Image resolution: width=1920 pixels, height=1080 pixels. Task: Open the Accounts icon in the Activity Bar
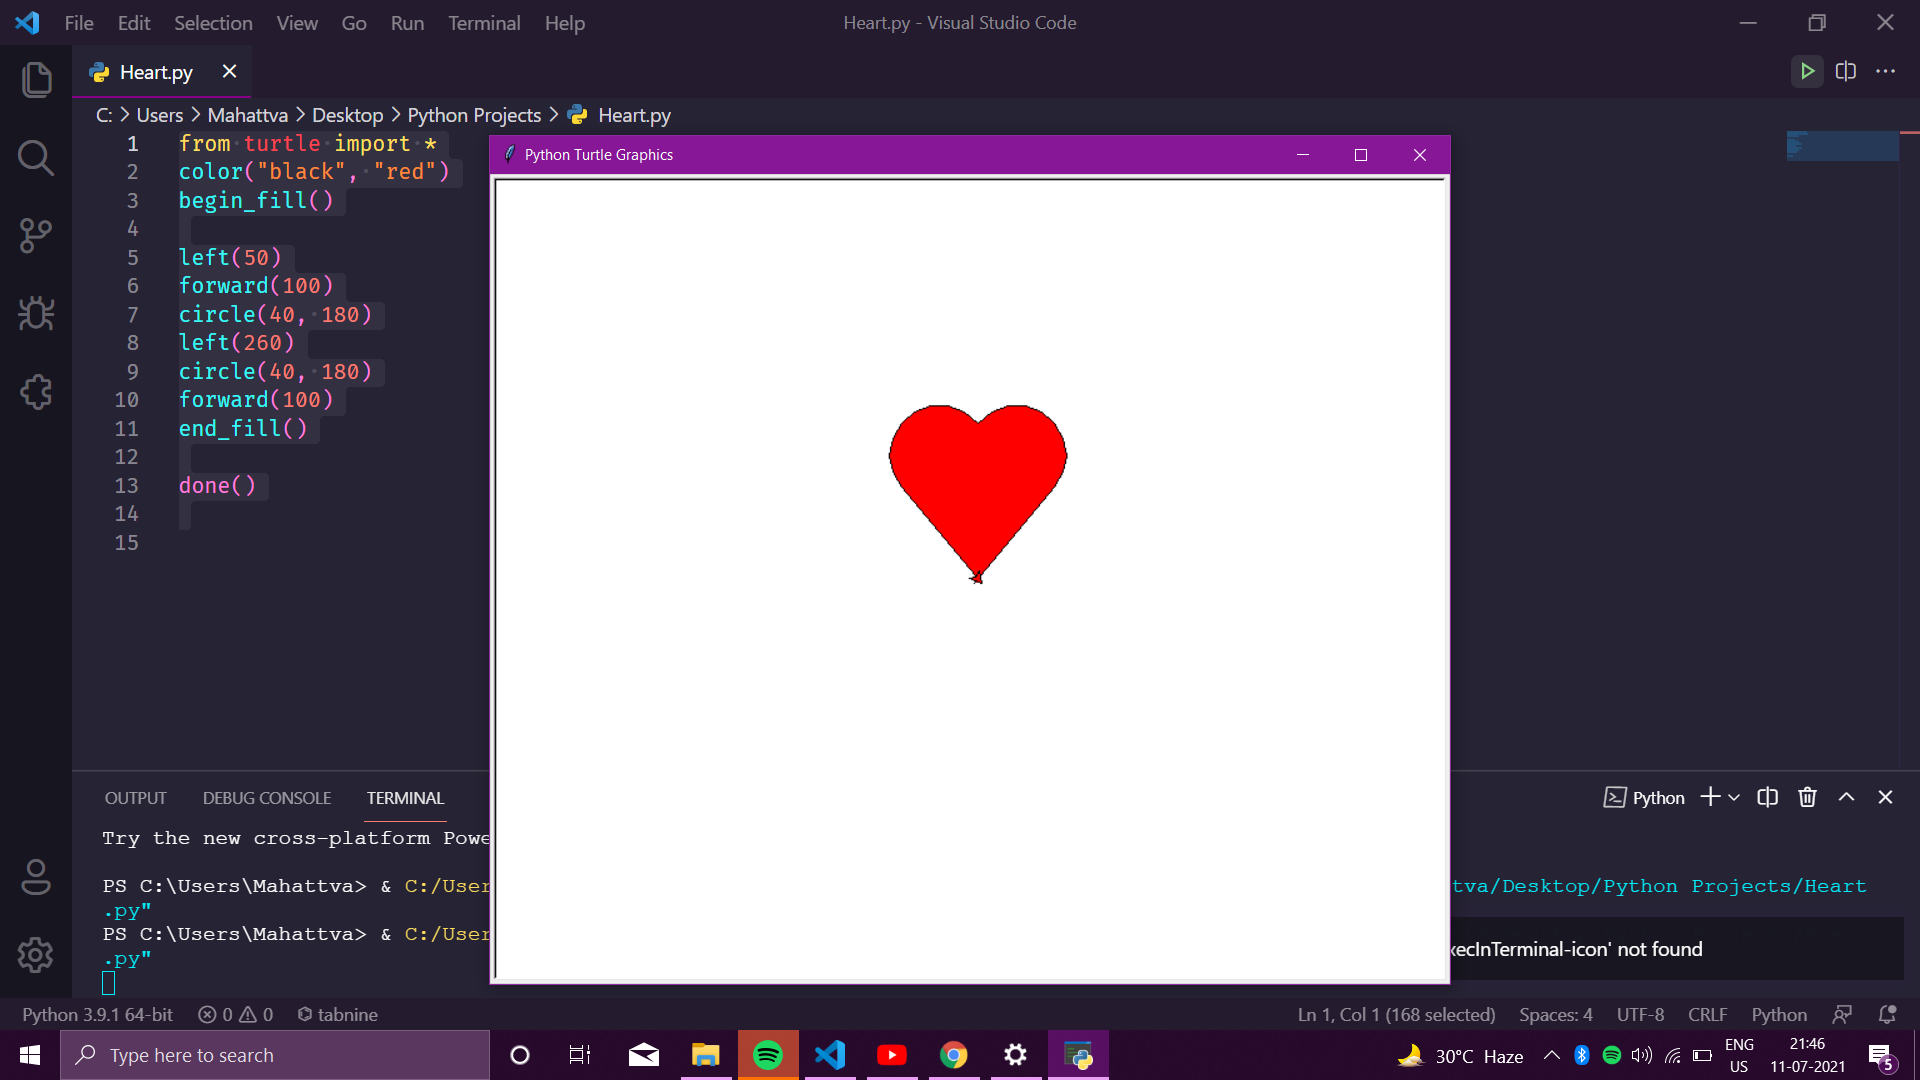pyautogui.click(x=36, y=878)
